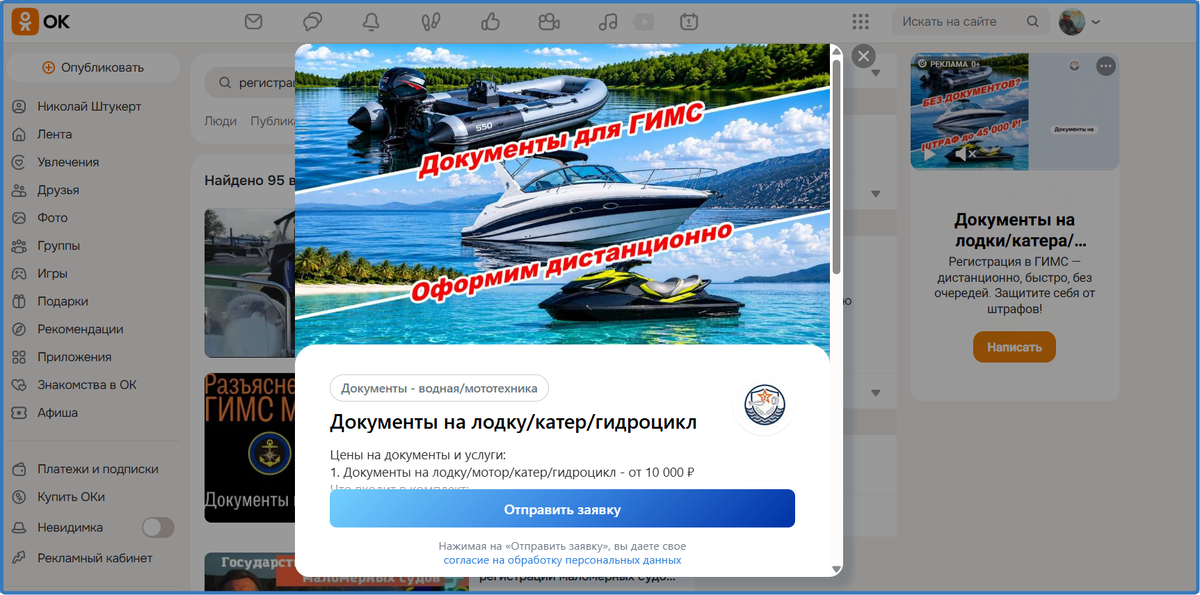The width and height of the screenshot is (1200, 595).
Task: Click Приложения apps icon
Action: click(18, 357)
